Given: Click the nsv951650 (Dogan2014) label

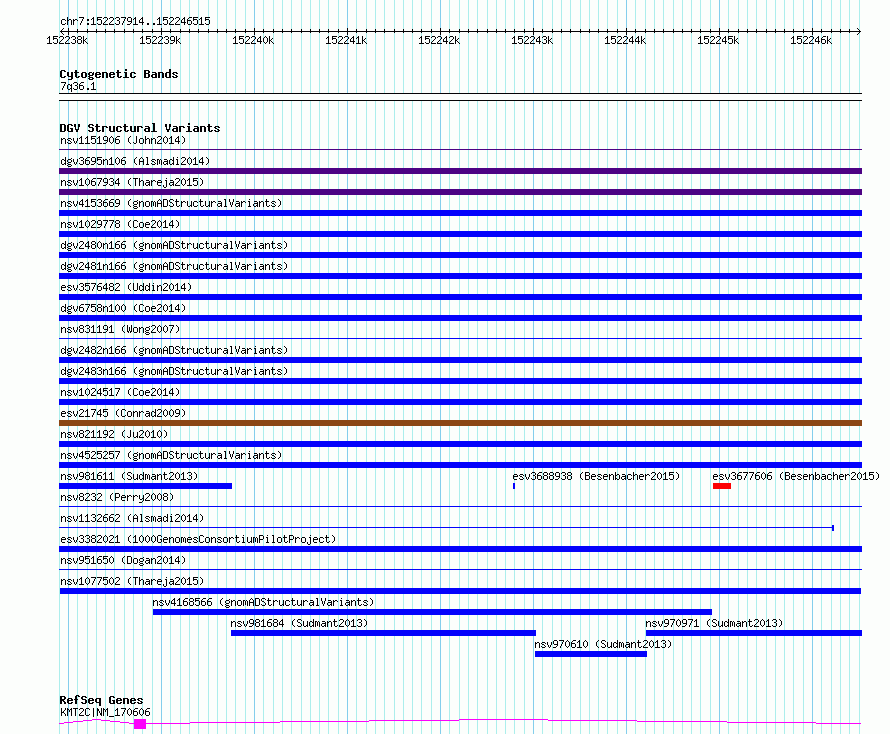Looking at the screenshot, I should (123, 560).
